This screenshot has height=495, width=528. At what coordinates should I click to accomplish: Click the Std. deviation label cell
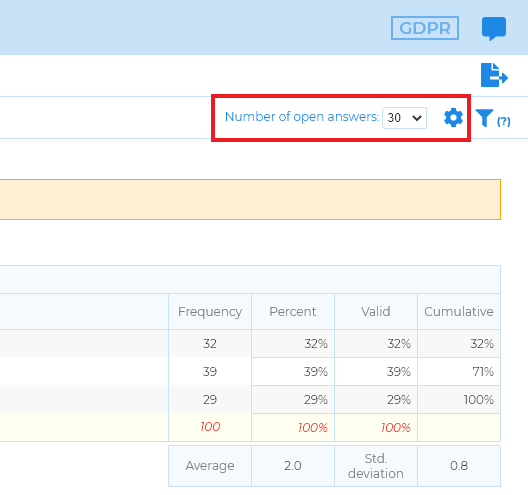(x=376, y=466)
